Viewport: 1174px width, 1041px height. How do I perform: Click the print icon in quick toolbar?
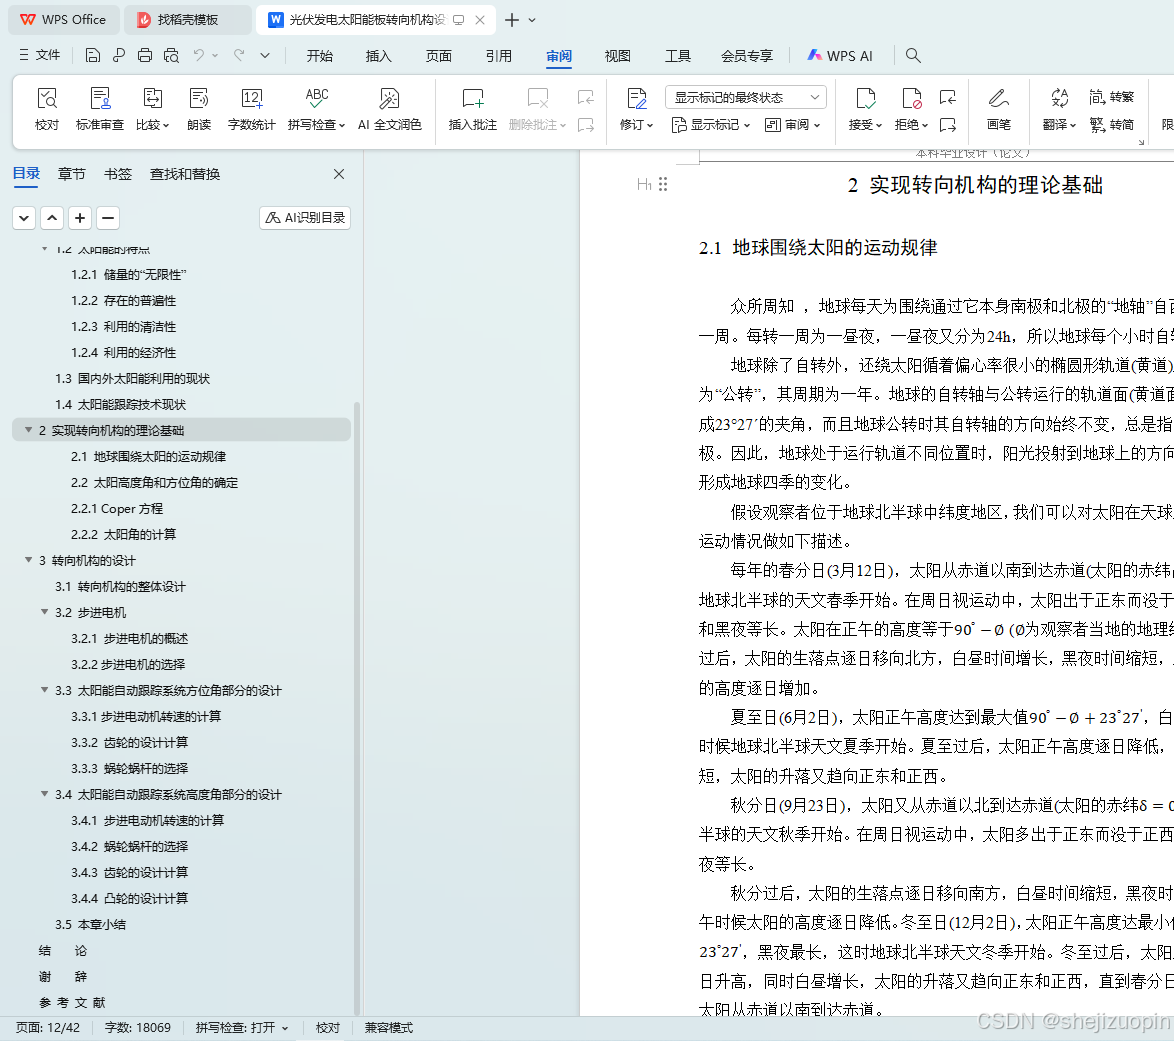coord(145,55)
